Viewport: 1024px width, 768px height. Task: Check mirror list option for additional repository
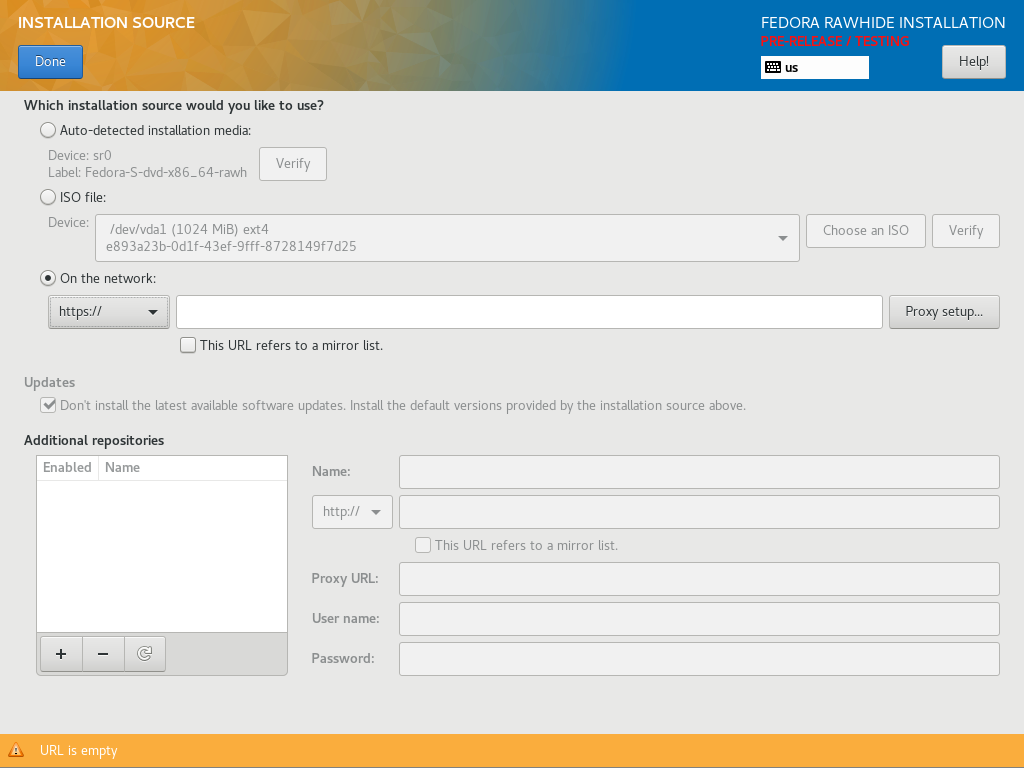(x=423, y=545)
